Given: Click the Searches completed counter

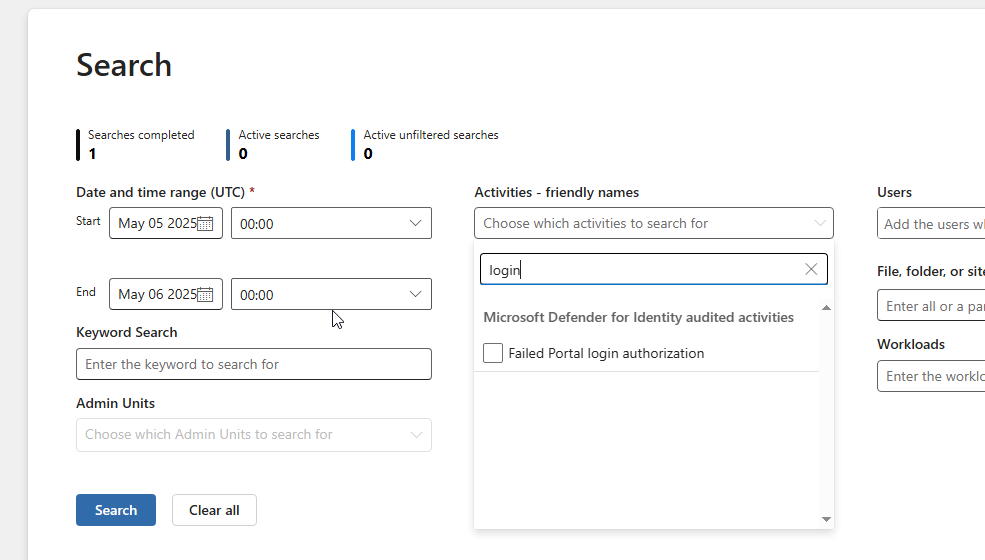Looking at the screenshot, I should [x=136, y=145].
